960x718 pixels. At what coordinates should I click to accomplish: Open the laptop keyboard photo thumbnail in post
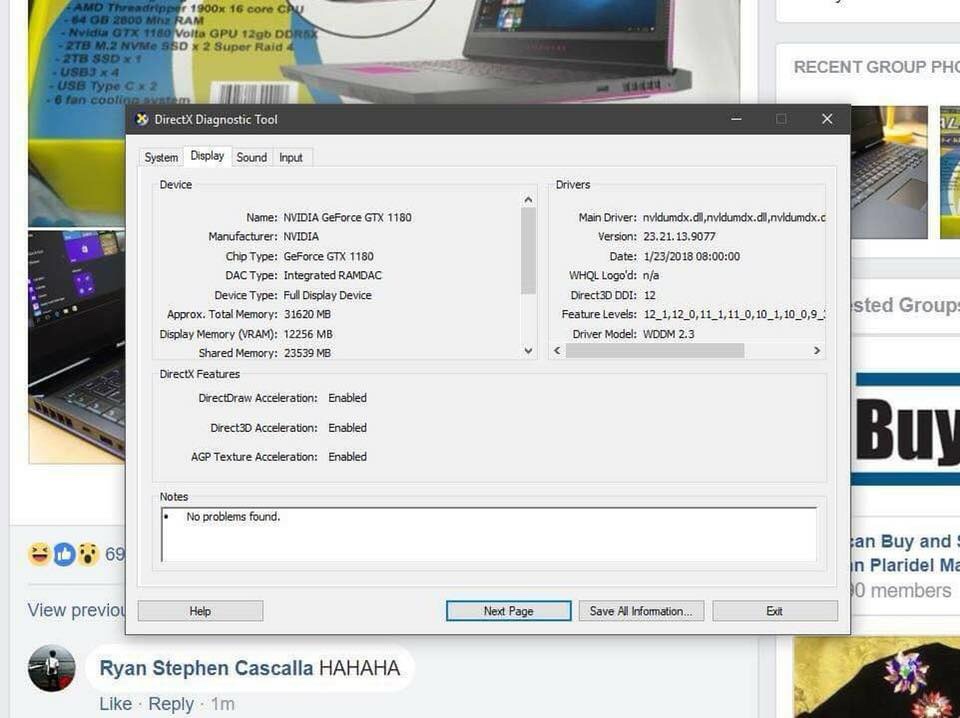(77, 347)
